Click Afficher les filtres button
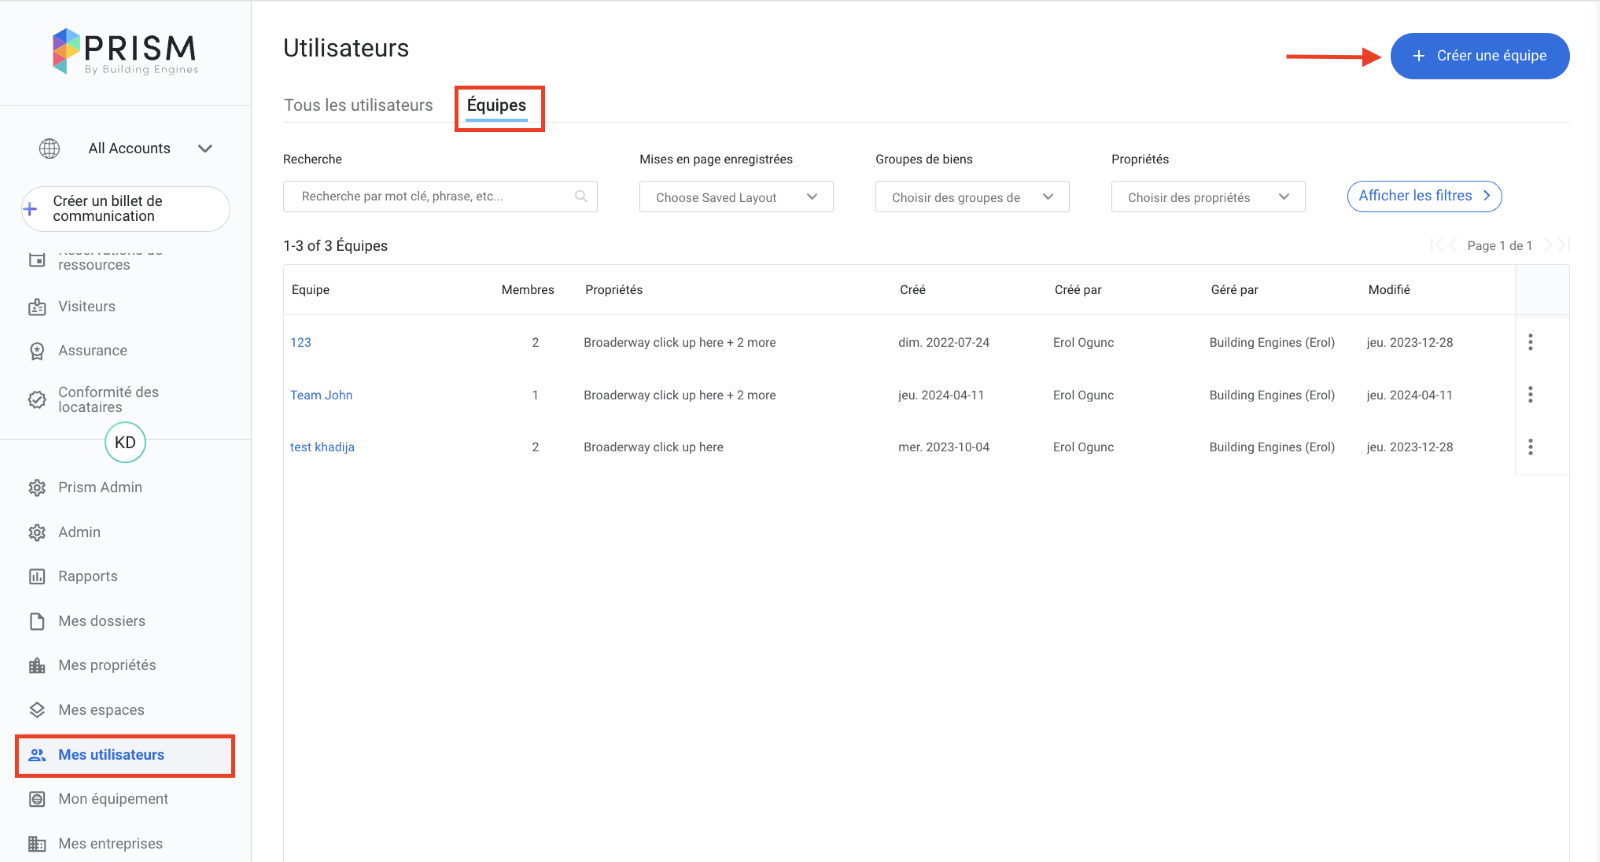The height and width of the screenshot is (862, 1600). (1424, 196)
